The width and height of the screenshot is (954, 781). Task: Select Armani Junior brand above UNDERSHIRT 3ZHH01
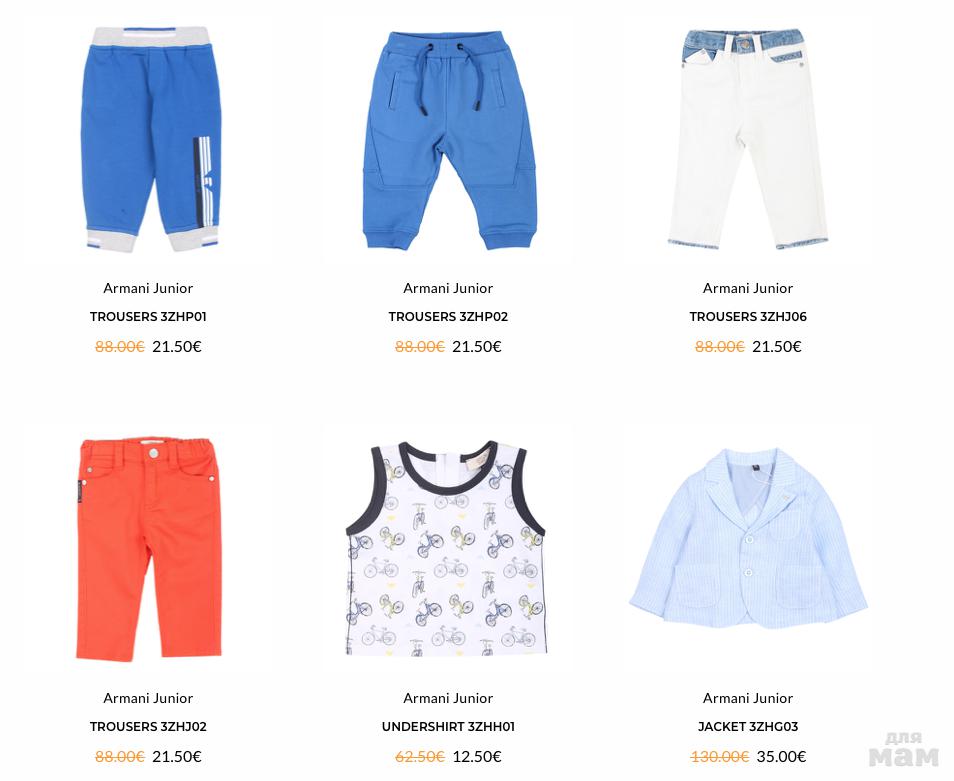(448, 698)
